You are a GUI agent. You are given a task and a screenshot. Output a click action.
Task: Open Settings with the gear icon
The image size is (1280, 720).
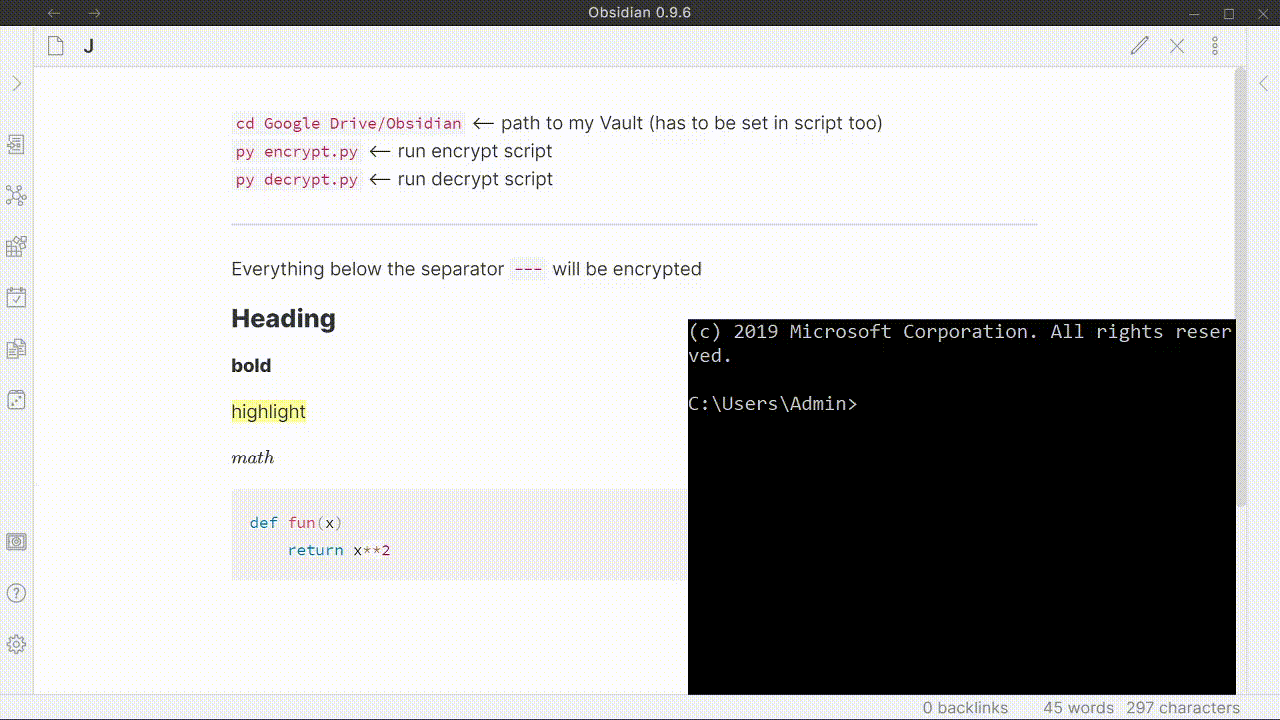pyautogui.click(x=16, y=644)
